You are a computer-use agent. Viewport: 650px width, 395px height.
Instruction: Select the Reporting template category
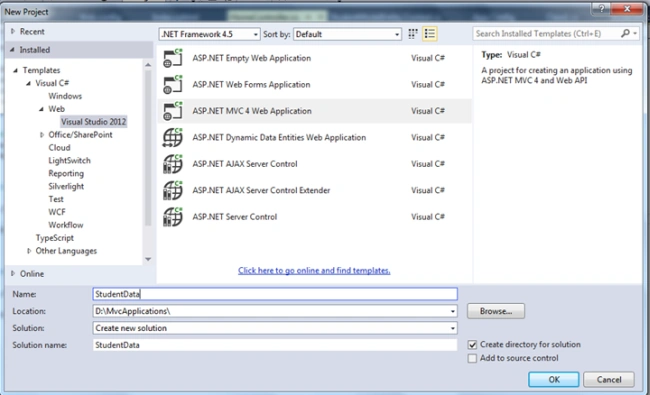[66, 173]
